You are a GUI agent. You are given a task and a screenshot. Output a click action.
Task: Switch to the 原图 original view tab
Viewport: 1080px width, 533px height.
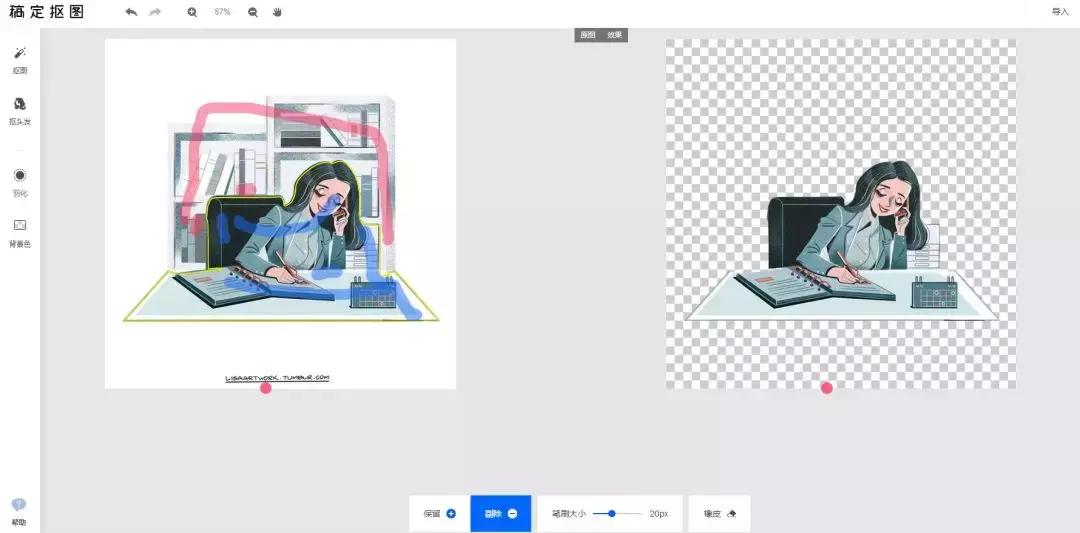coord(588,35)
